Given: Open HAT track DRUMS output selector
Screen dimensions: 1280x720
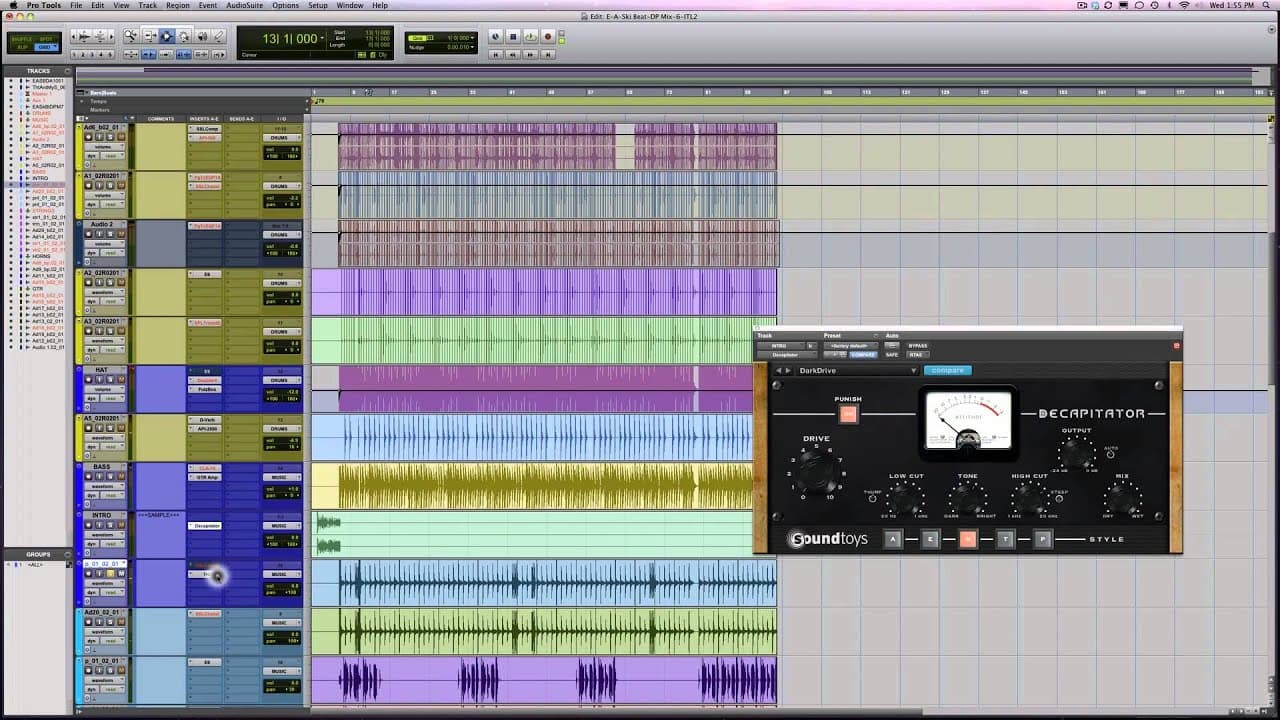Looking at the screenshot, I should 281,380.
